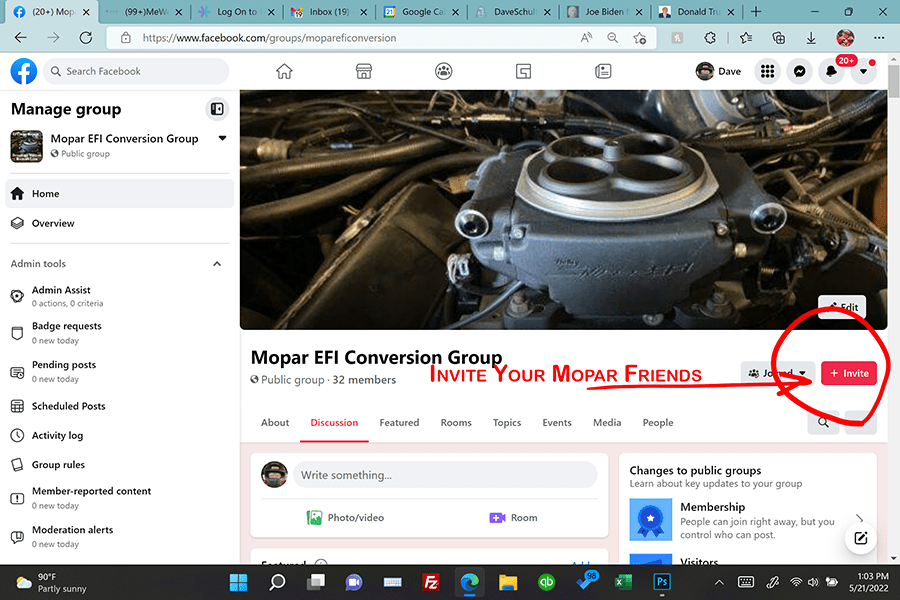Open the account dropdown arrow

[863, 71]
